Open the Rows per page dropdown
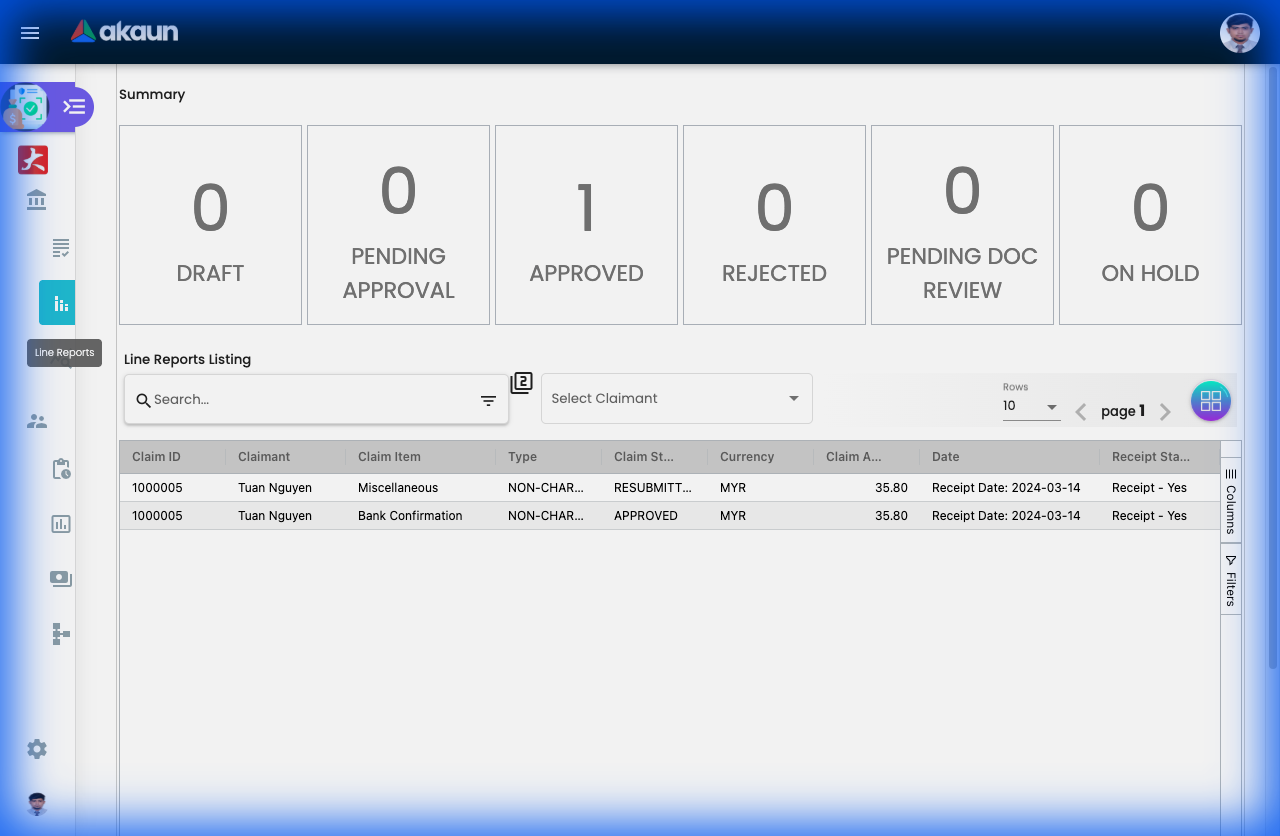This screenshot has width=1280, height=836. (x=1031, y=406)
